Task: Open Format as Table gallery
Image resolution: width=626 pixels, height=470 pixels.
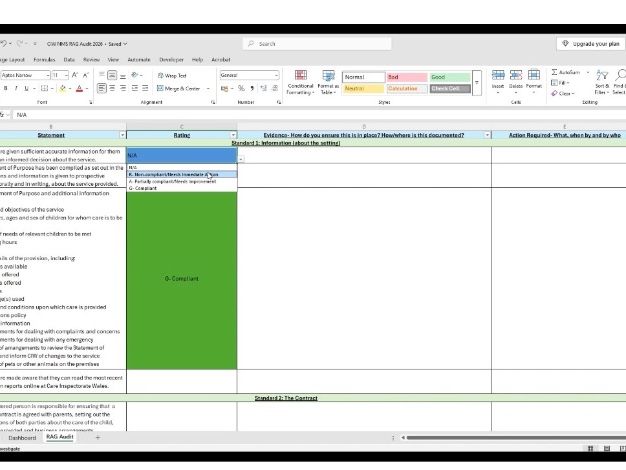Action: tap(328, 82)
